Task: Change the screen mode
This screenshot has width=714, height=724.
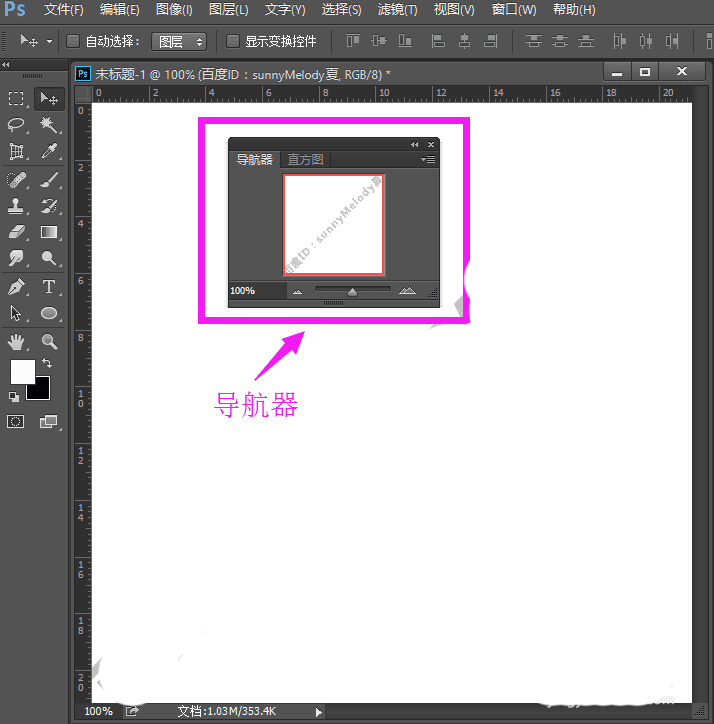Action: point(48,422)
